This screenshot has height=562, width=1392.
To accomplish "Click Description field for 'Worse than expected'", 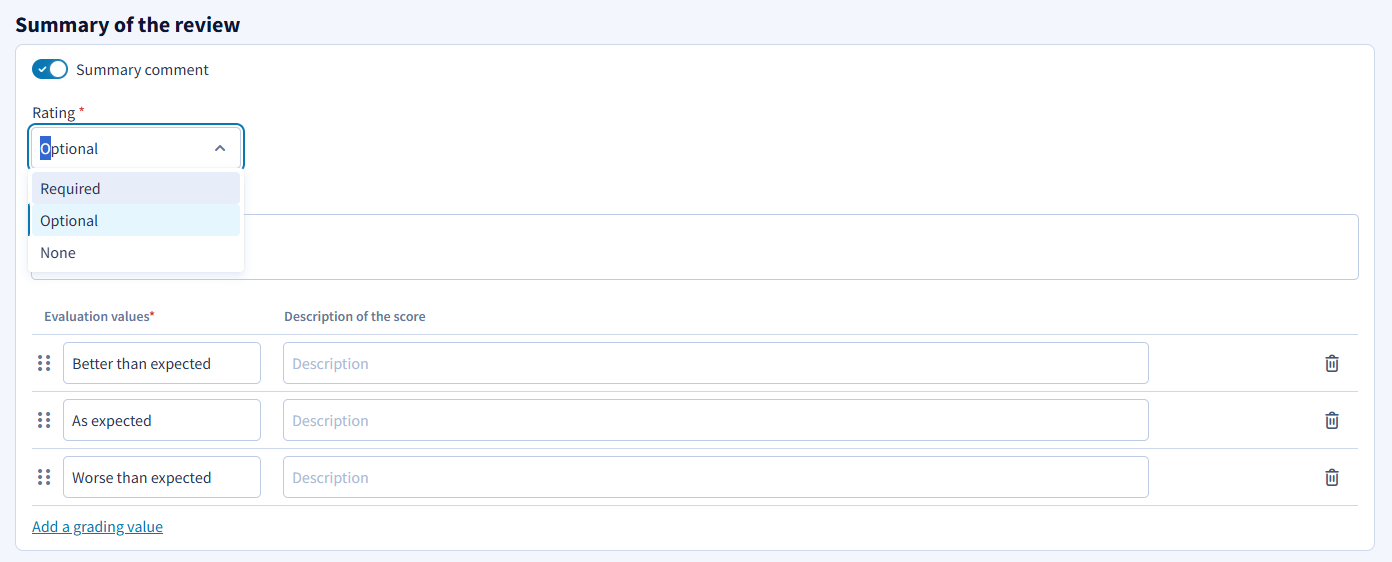I will 716,477.
